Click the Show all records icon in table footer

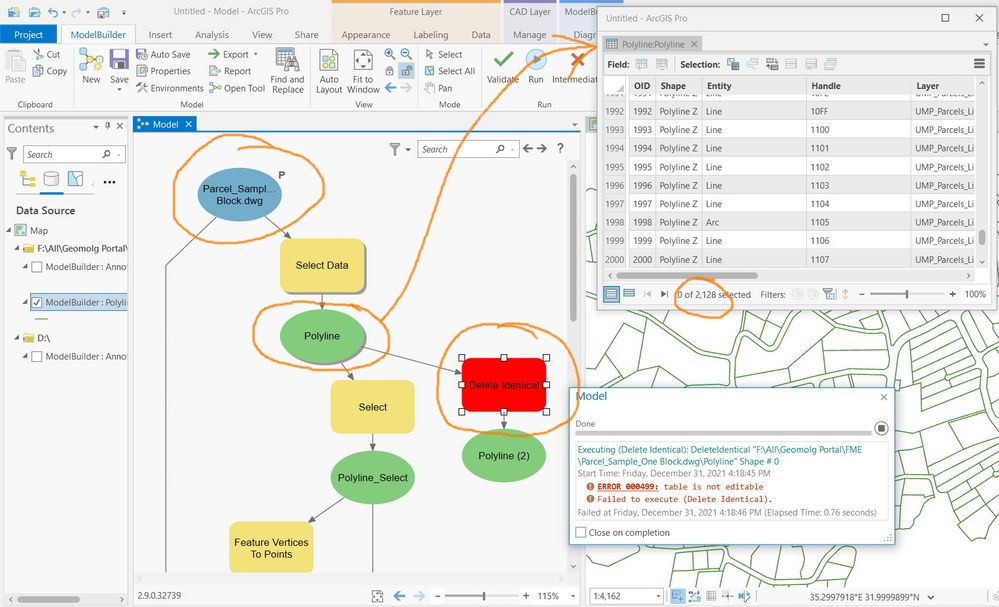pos(612,294)
